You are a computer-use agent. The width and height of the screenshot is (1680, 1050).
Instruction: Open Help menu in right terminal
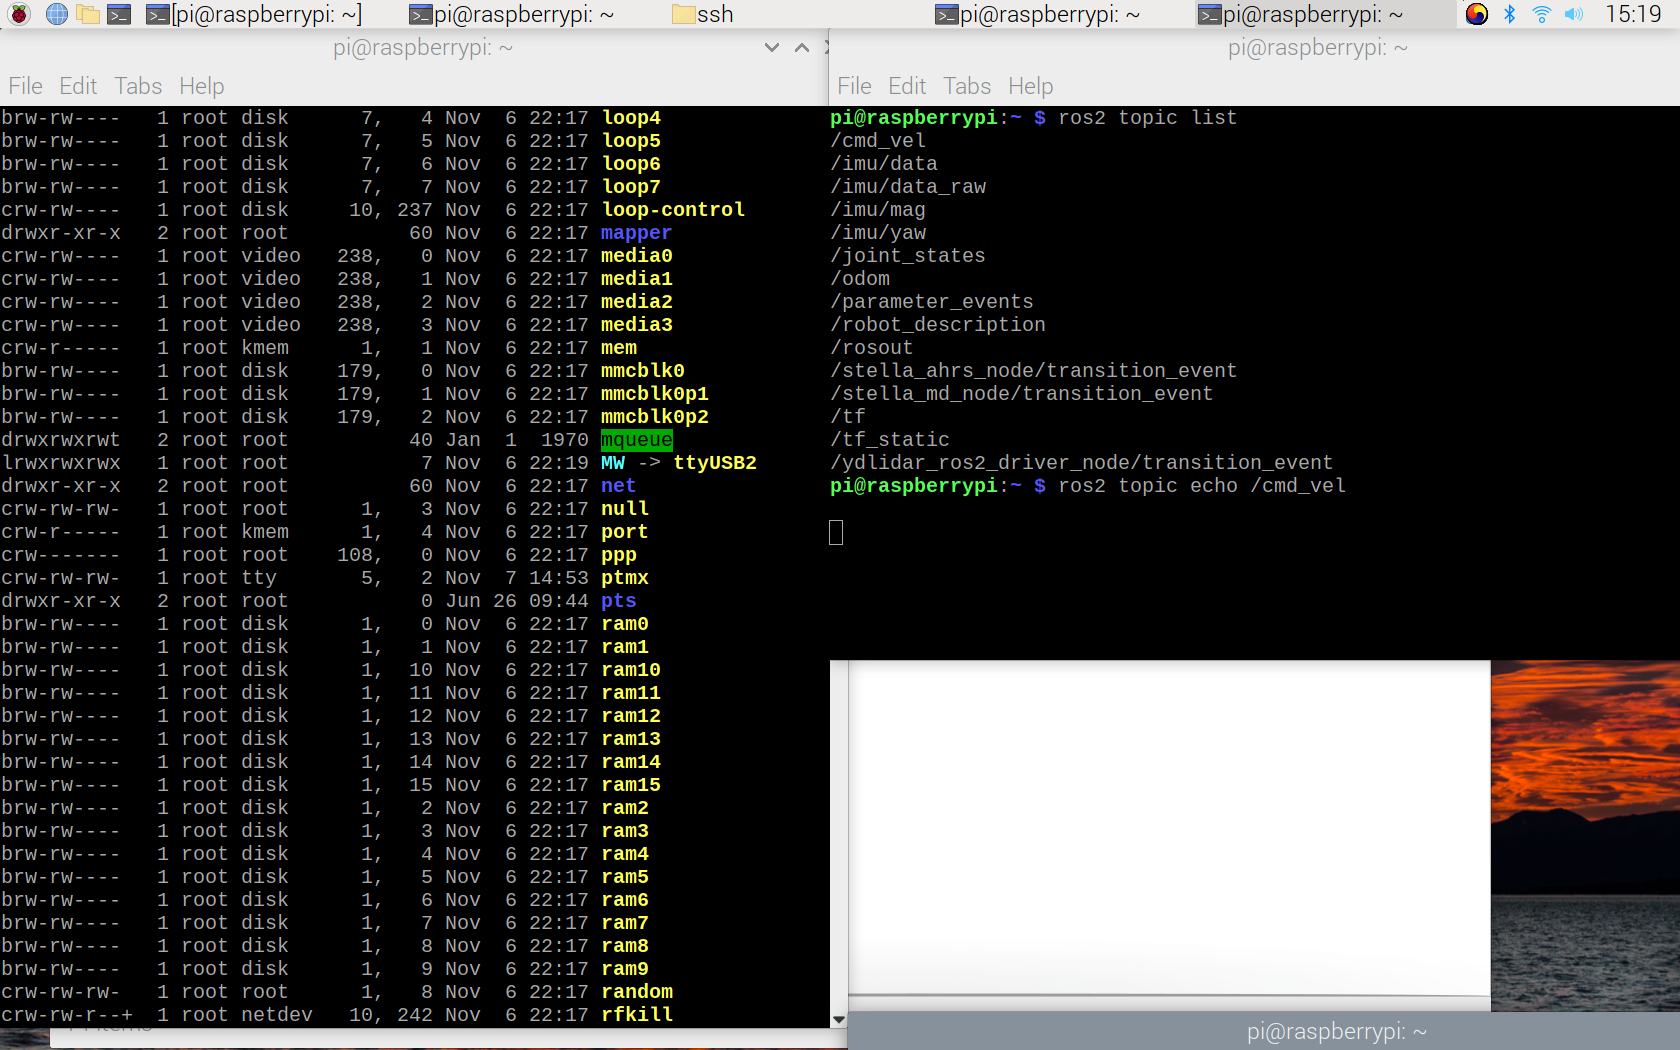pos(1031,86)
